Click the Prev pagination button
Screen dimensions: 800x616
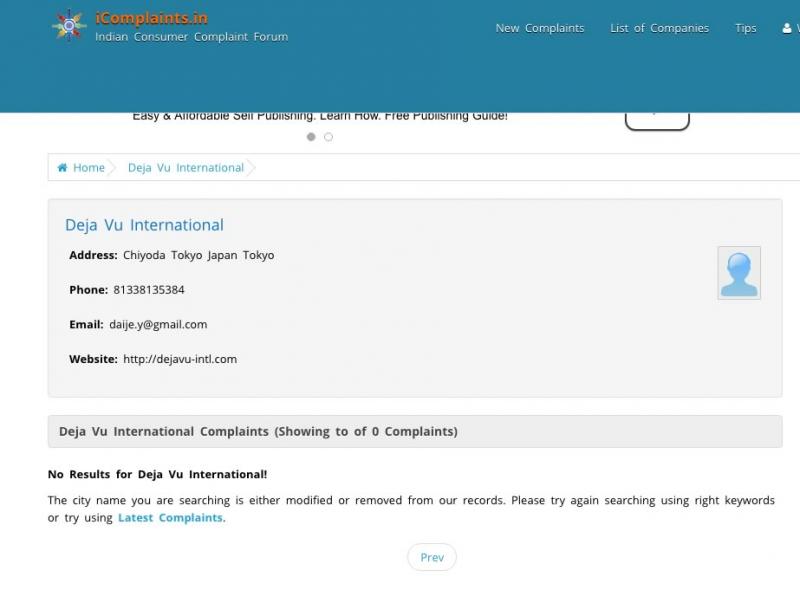[x=432, y=557]
